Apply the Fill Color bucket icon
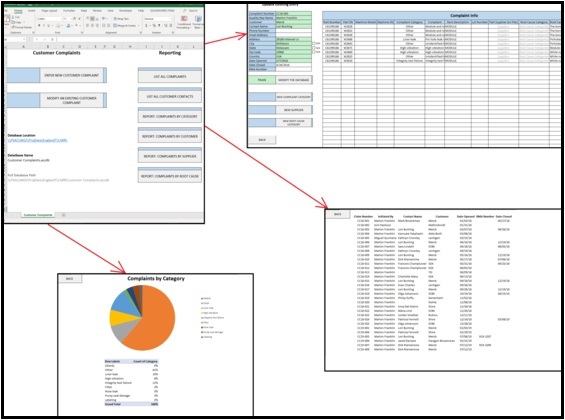This screenshot has height=420, width=565. coord(68,26)
